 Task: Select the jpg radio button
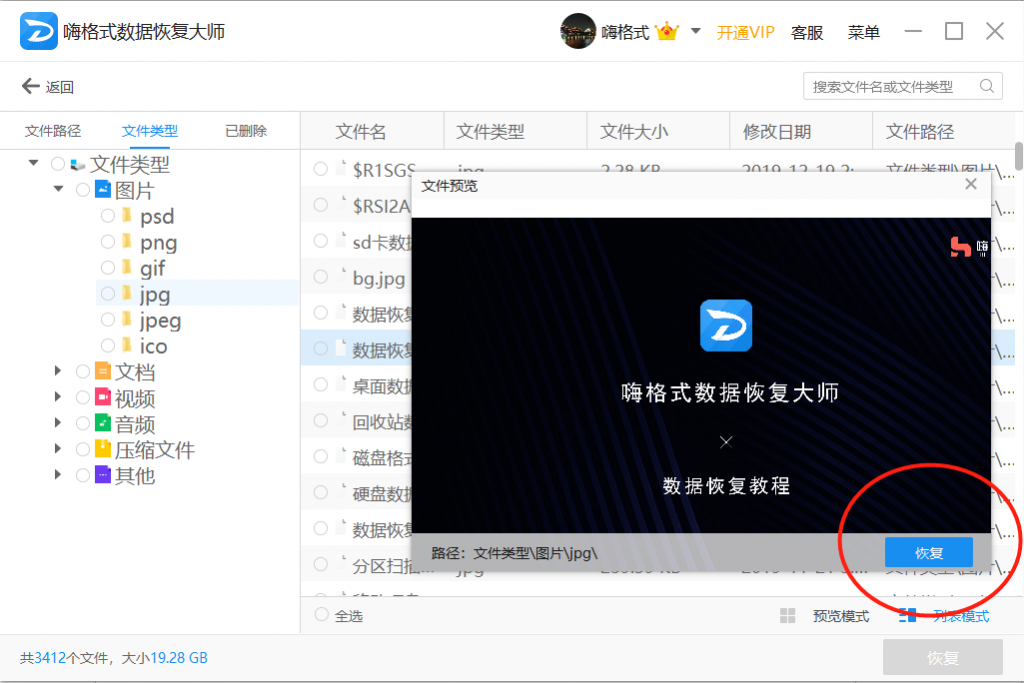(108, 294)
